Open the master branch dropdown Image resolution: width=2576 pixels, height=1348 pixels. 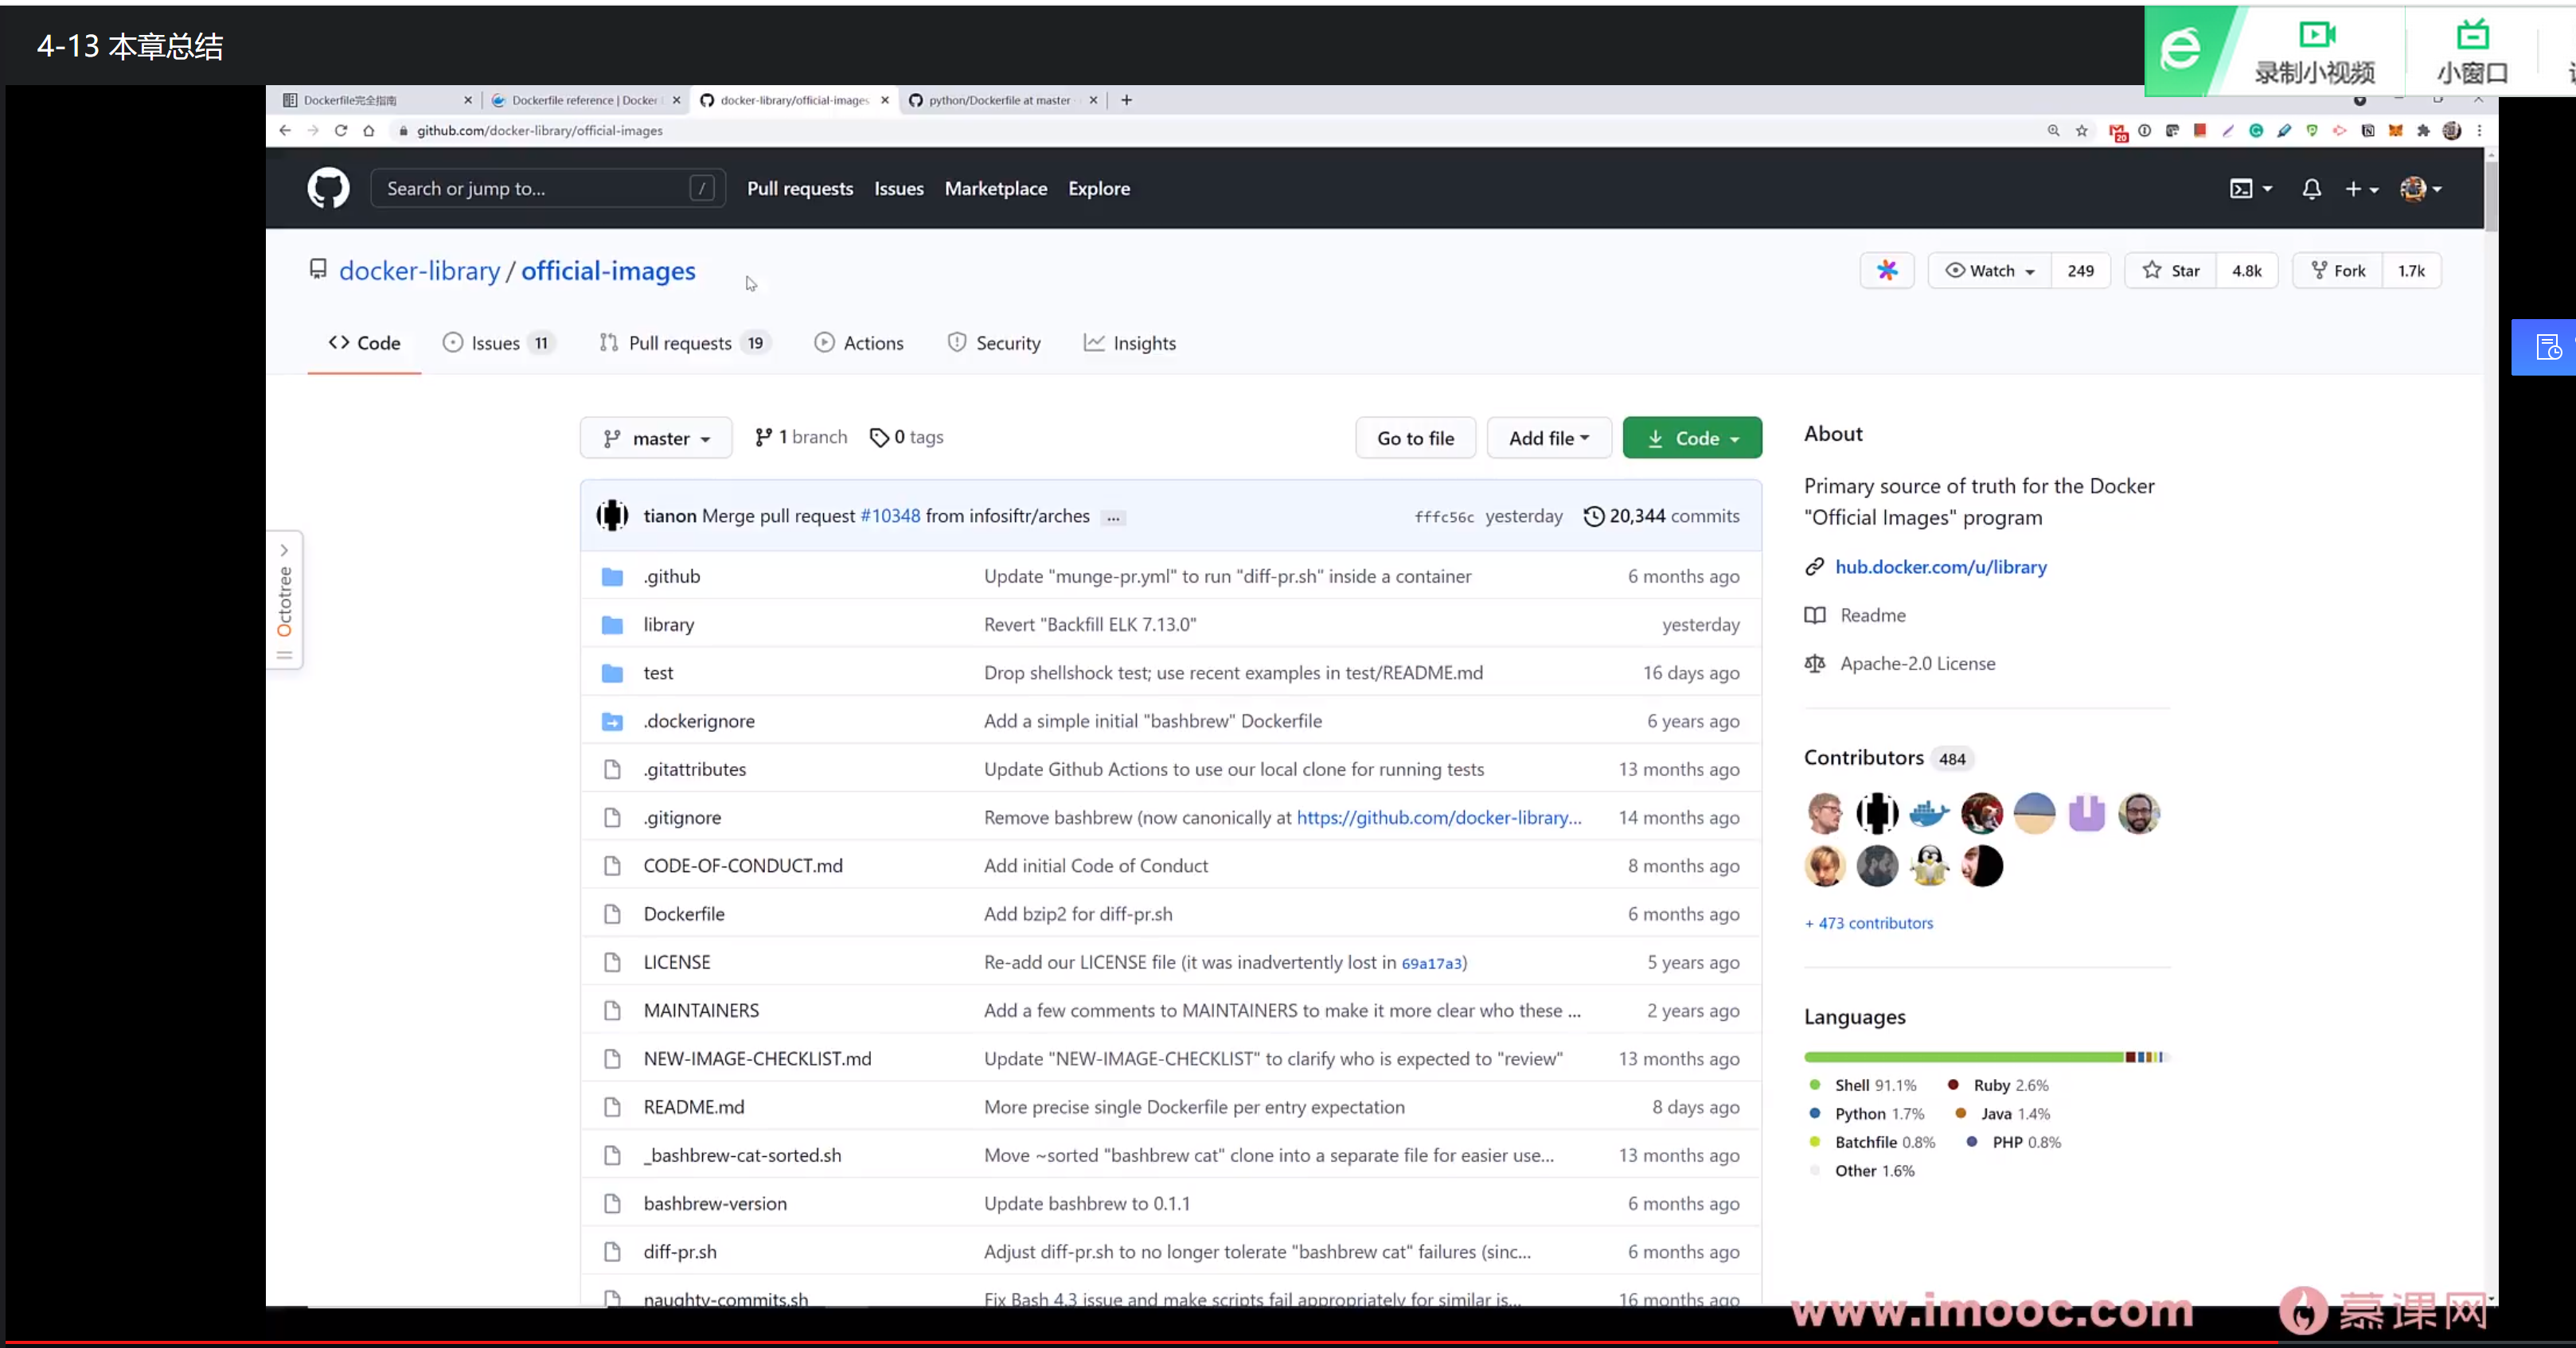[x=656, y=438]
